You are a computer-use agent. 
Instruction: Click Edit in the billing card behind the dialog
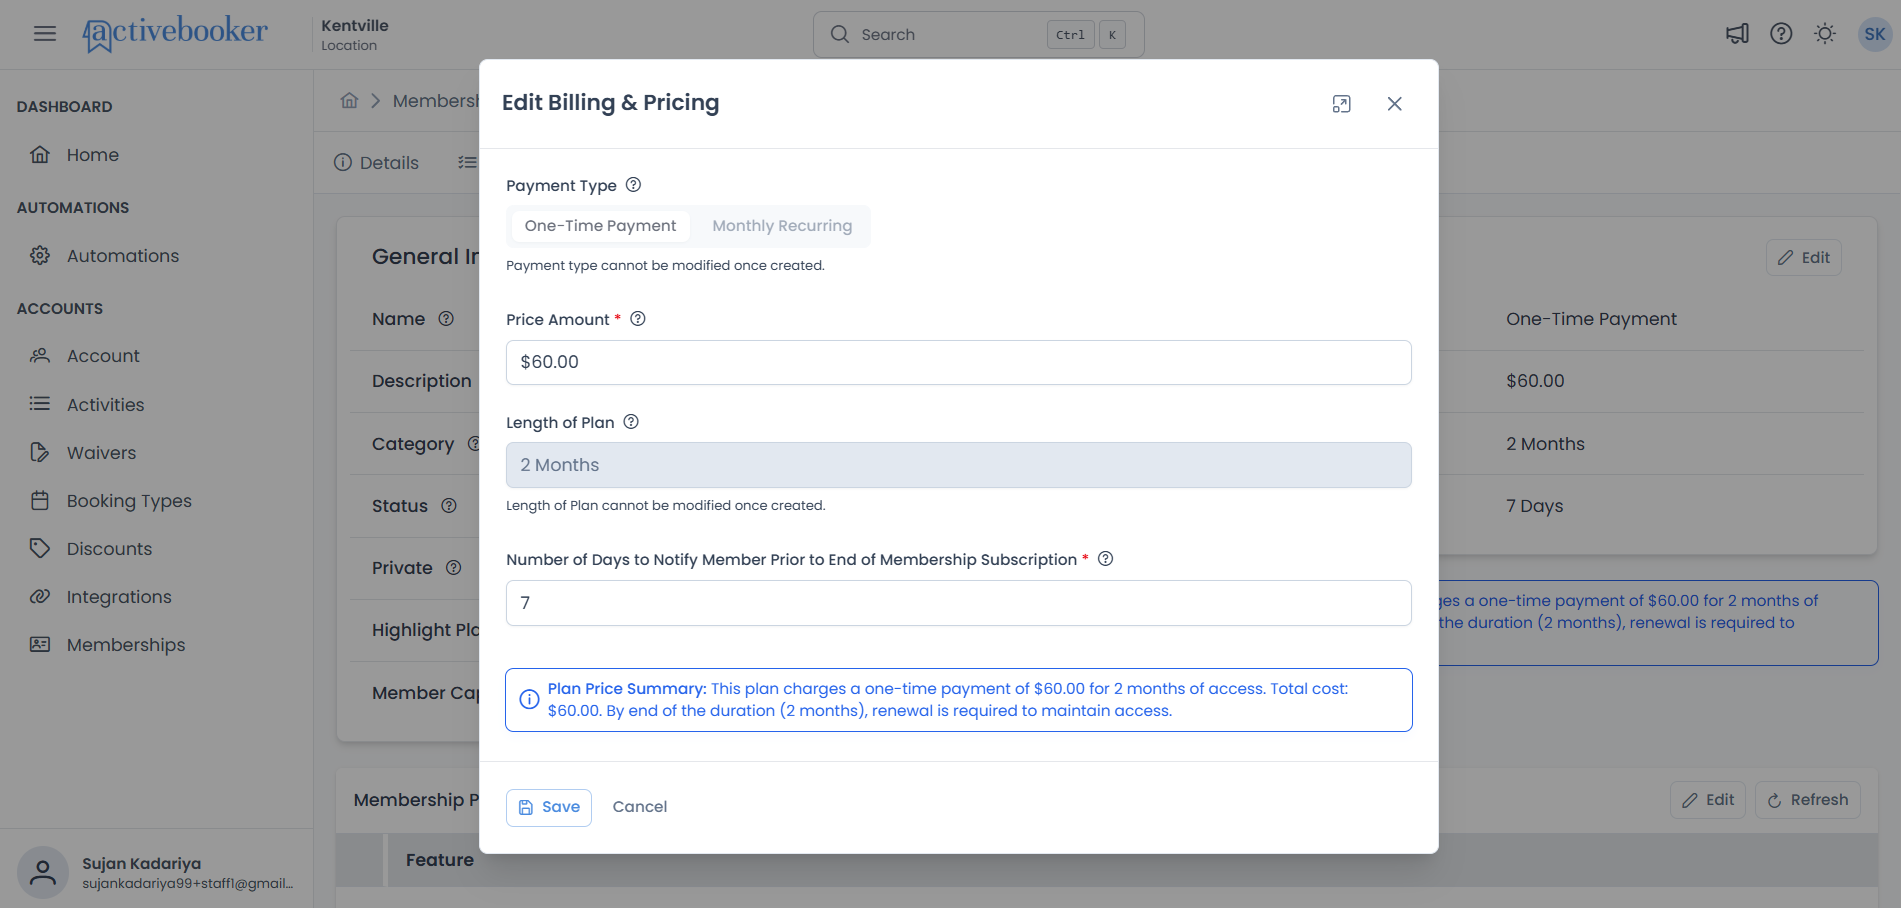tap(1803, 258)
